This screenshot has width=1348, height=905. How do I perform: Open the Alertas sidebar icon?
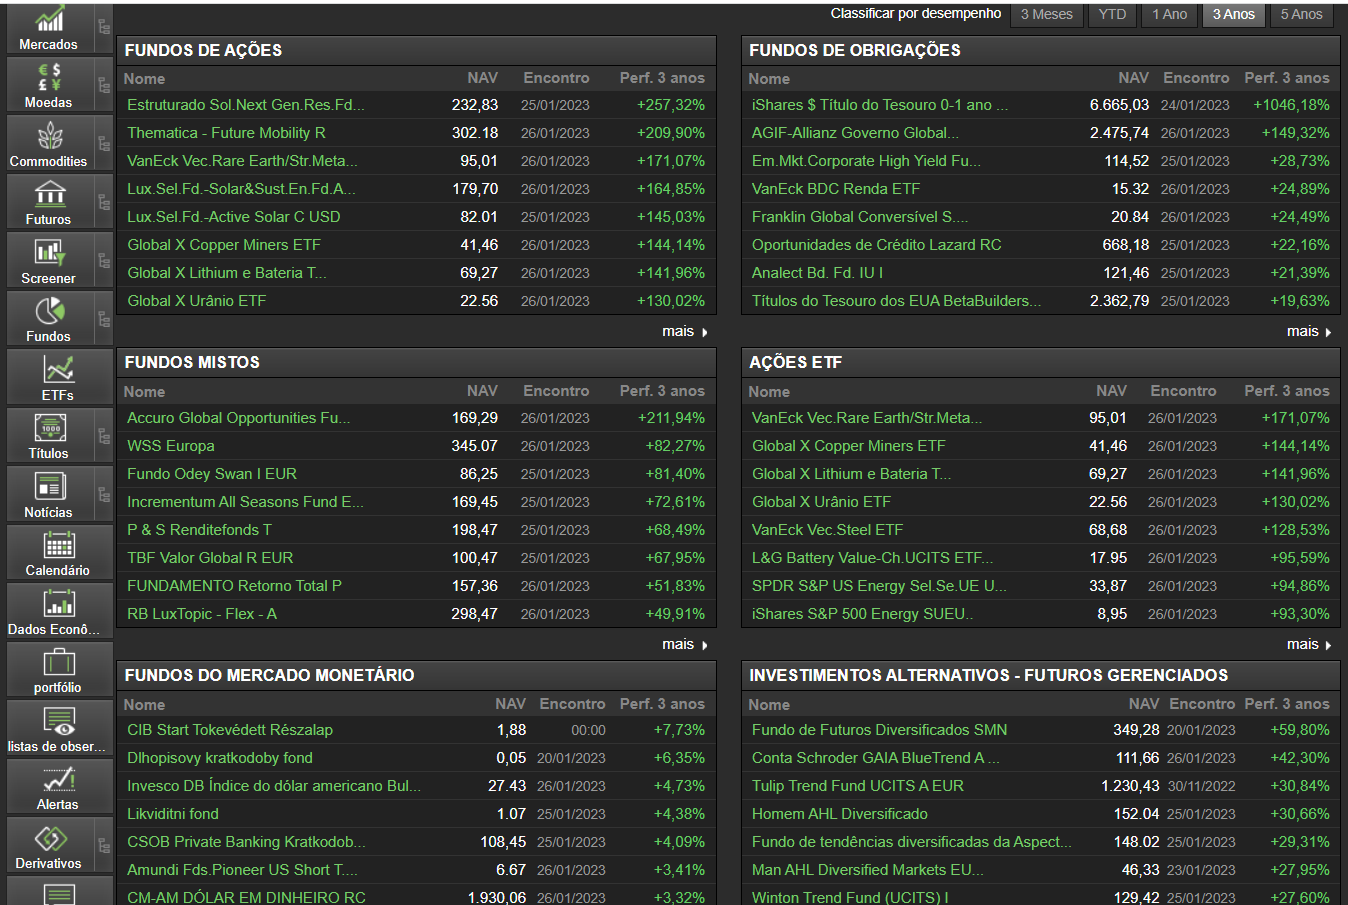[58, 778]
